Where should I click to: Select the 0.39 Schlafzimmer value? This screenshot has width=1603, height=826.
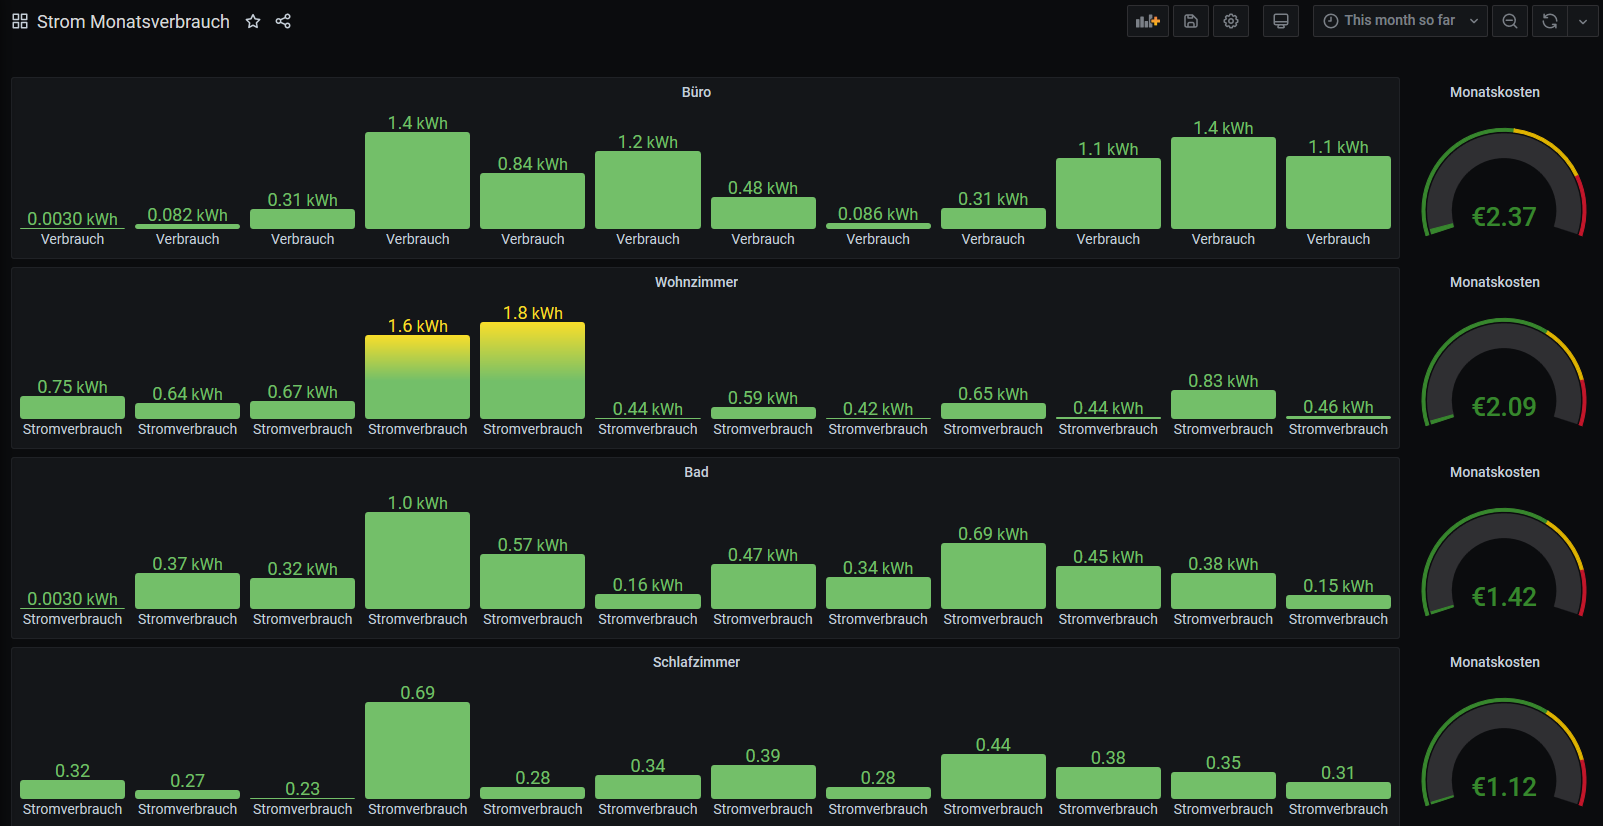pyautogui.click(x=763, y=756)
